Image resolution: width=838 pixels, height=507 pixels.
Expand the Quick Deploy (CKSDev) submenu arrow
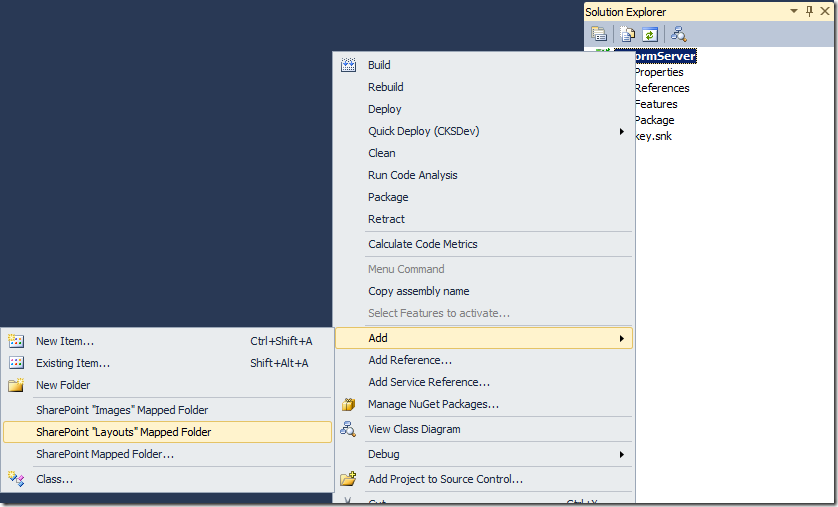click(x=621, y=131)
